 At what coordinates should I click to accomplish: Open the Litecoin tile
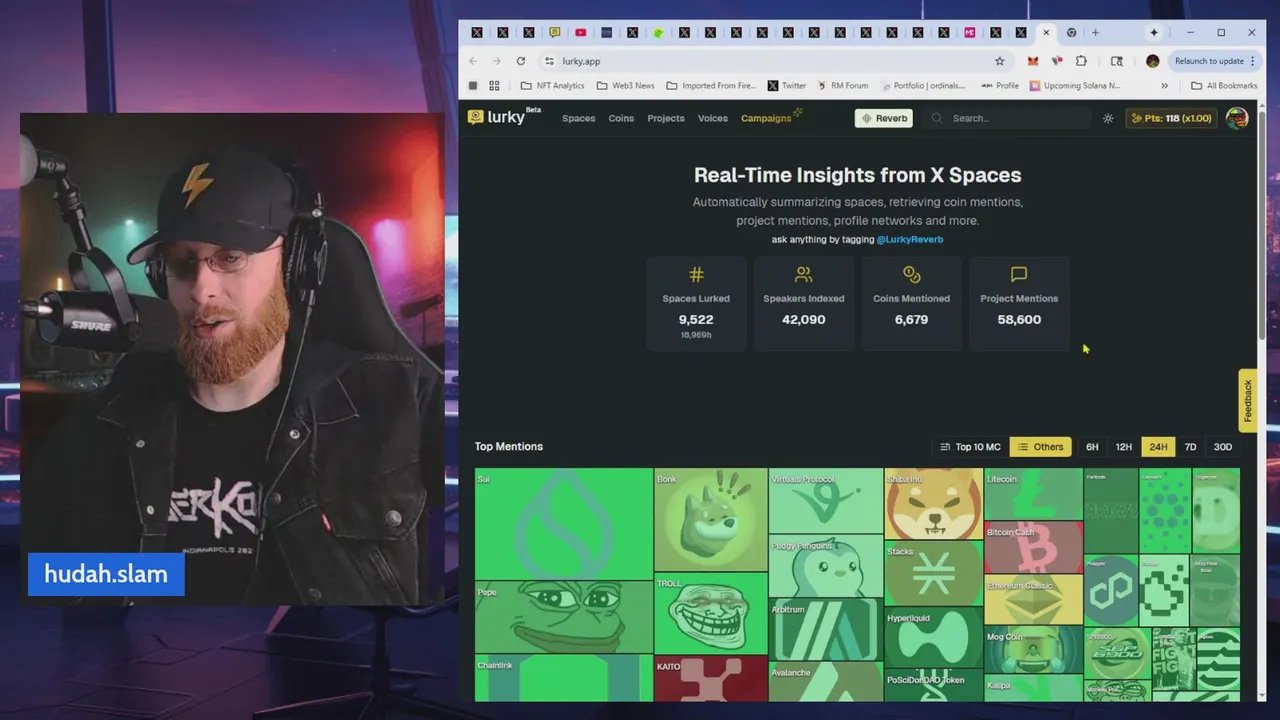pos(1033,494)
